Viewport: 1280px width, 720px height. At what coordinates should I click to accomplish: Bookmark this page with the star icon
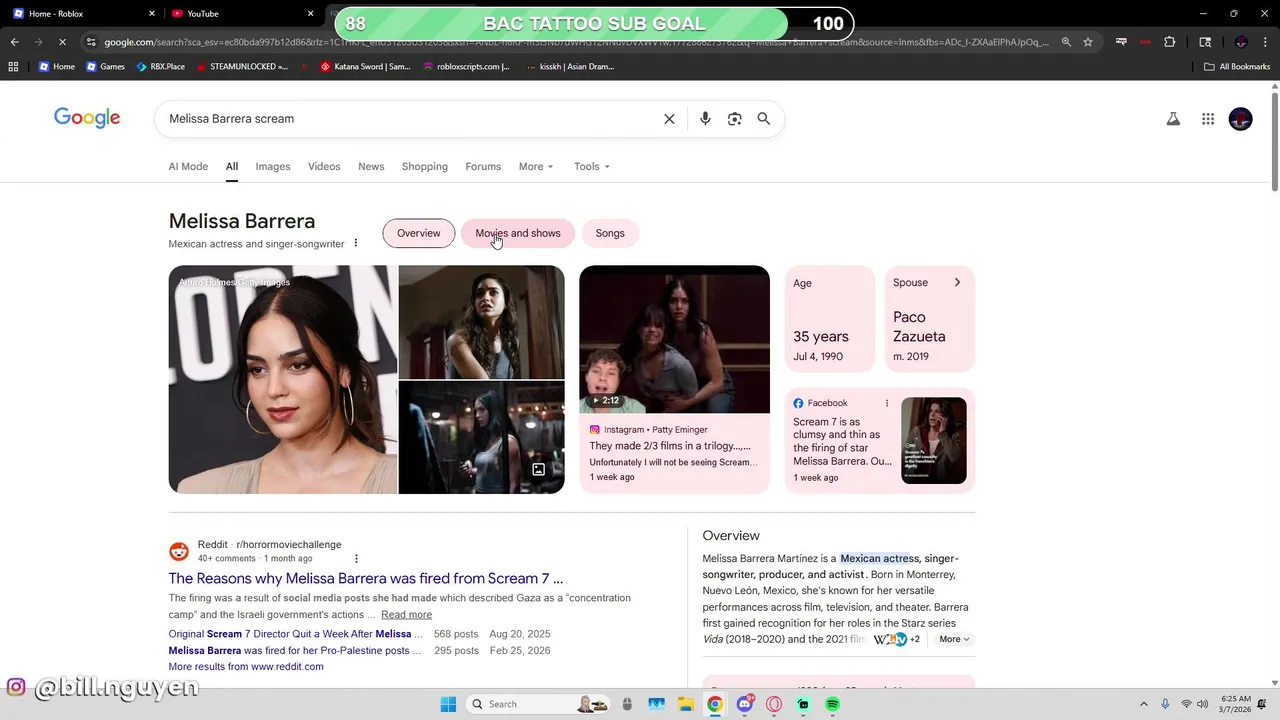click(x=1088, y=42)
